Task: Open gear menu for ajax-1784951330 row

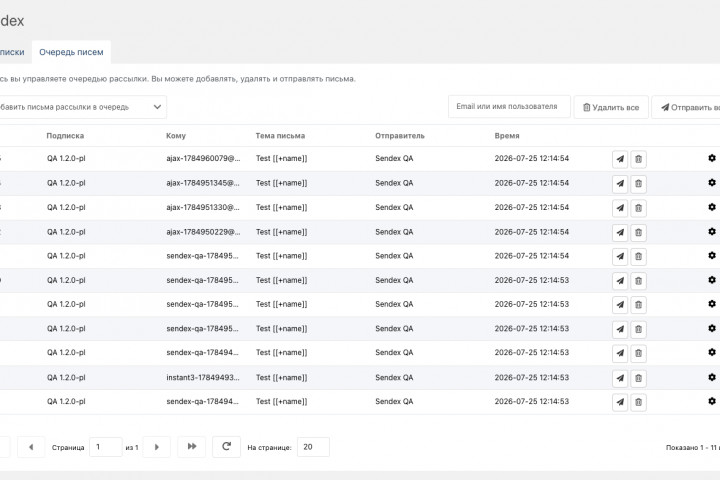Action: click(712, 207)
